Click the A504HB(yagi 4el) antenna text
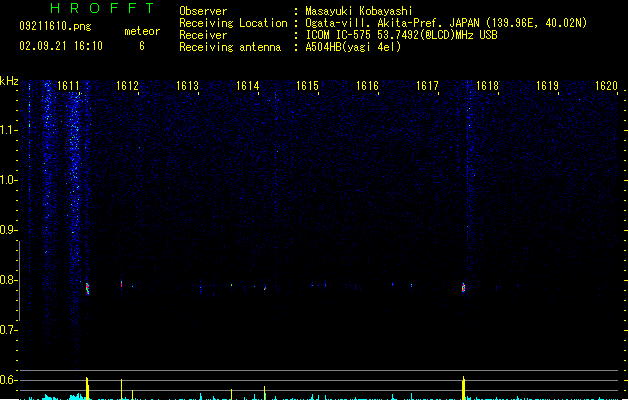This screenshot has width=629, height=400. [x=353, y=47]
